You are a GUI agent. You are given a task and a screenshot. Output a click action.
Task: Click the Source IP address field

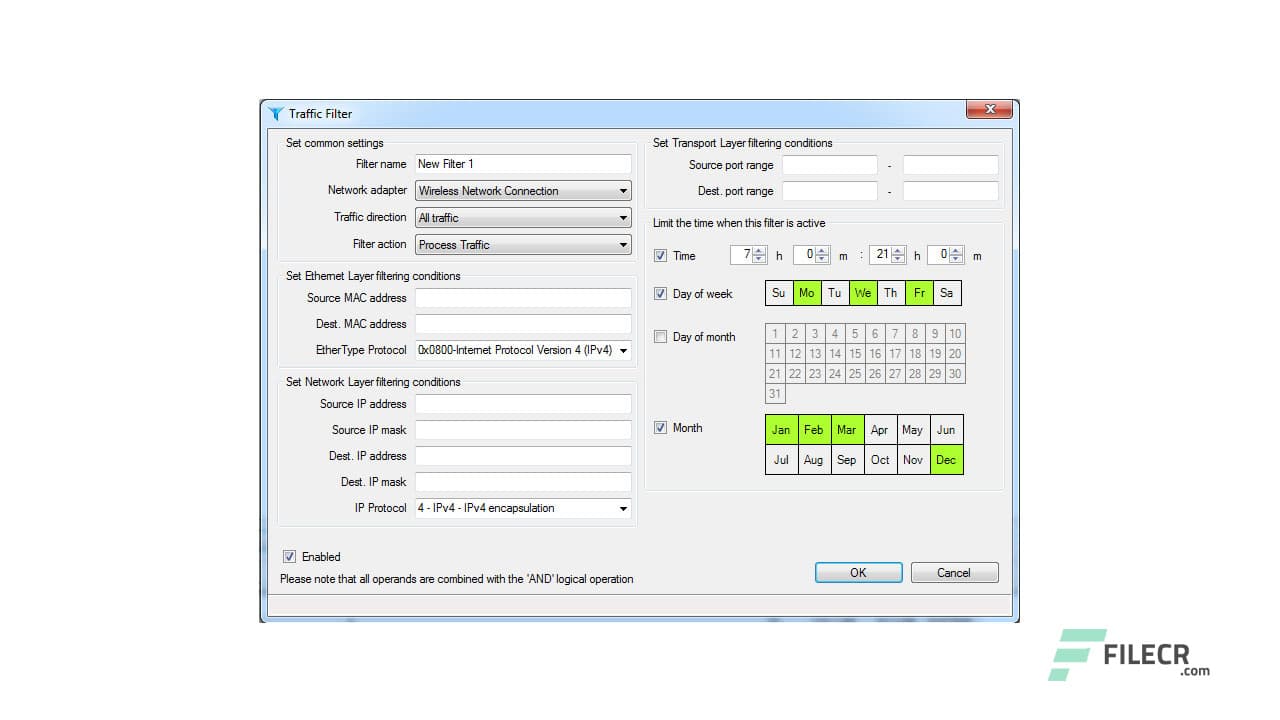coord(522,403)
